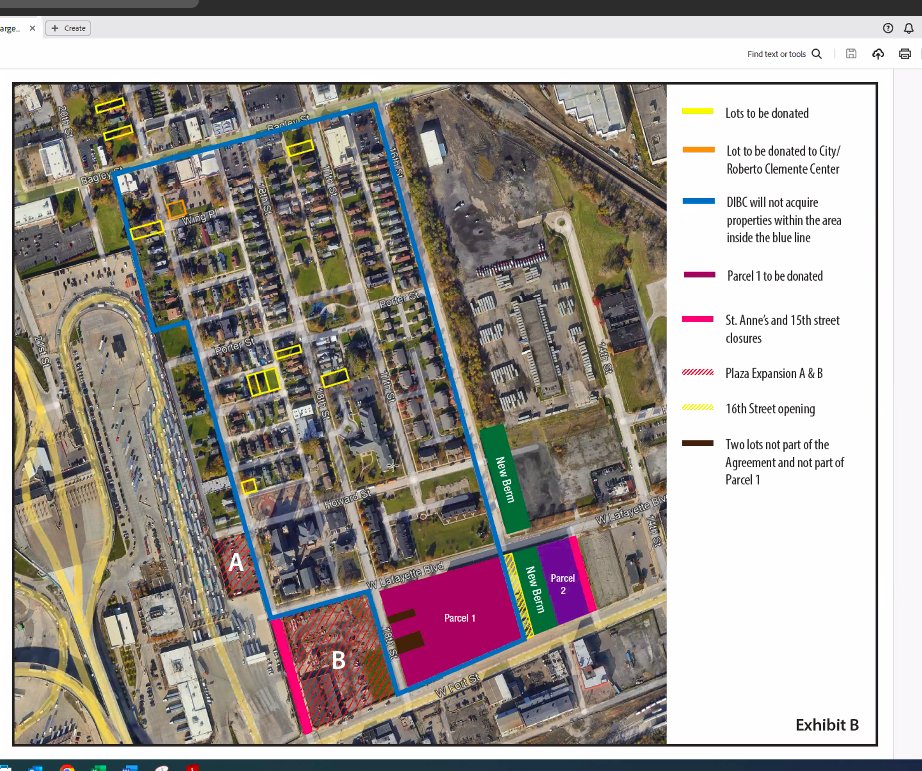Click the orange legend swatch line

coord(699,150)
